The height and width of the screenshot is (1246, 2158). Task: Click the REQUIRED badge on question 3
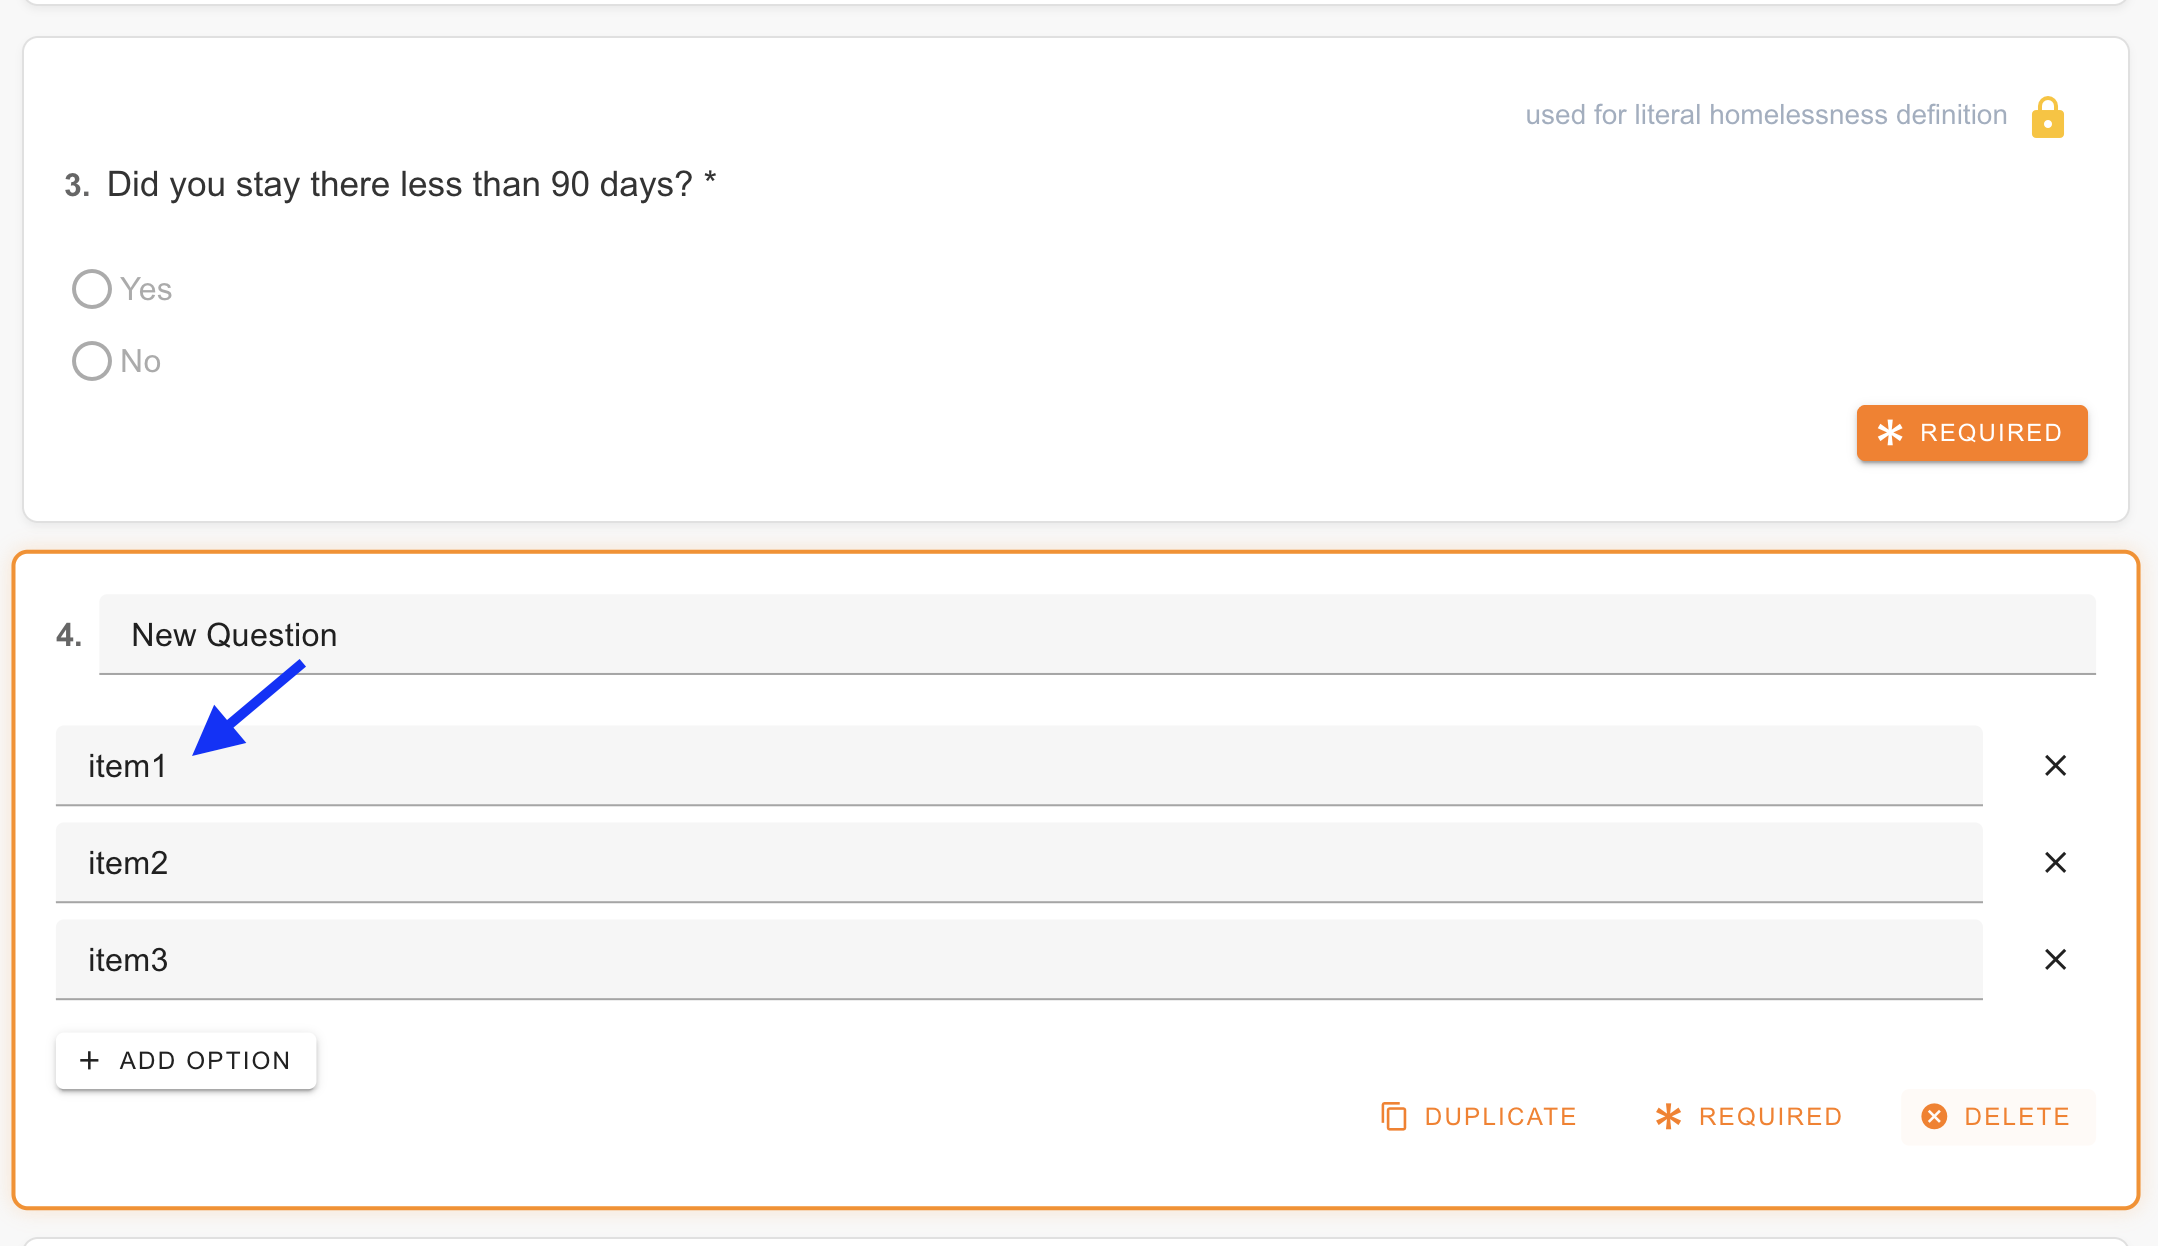(1970, 433)
